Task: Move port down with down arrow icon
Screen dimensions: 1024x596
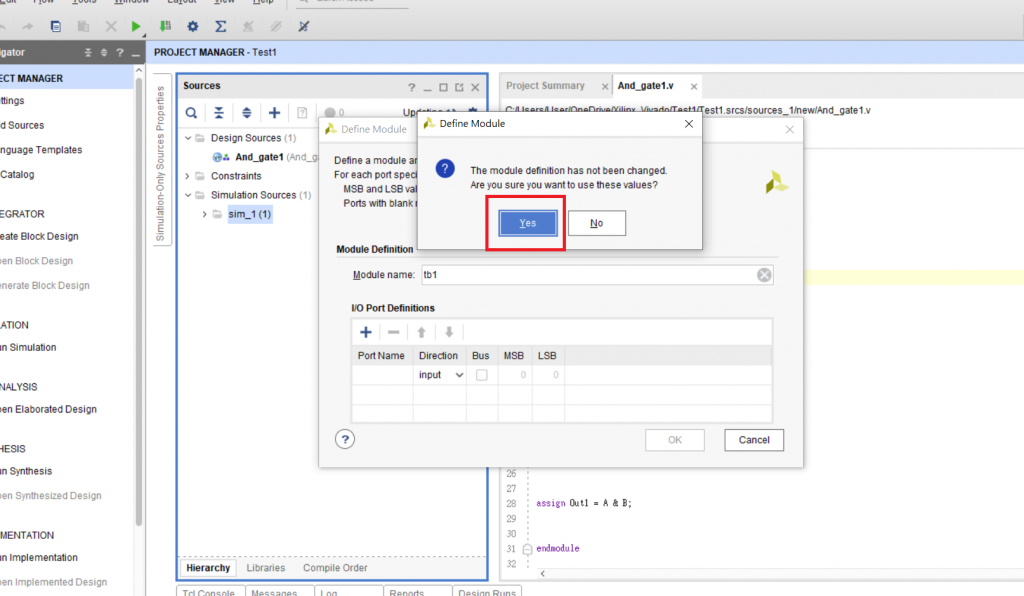Action: [x=449, y=332]
